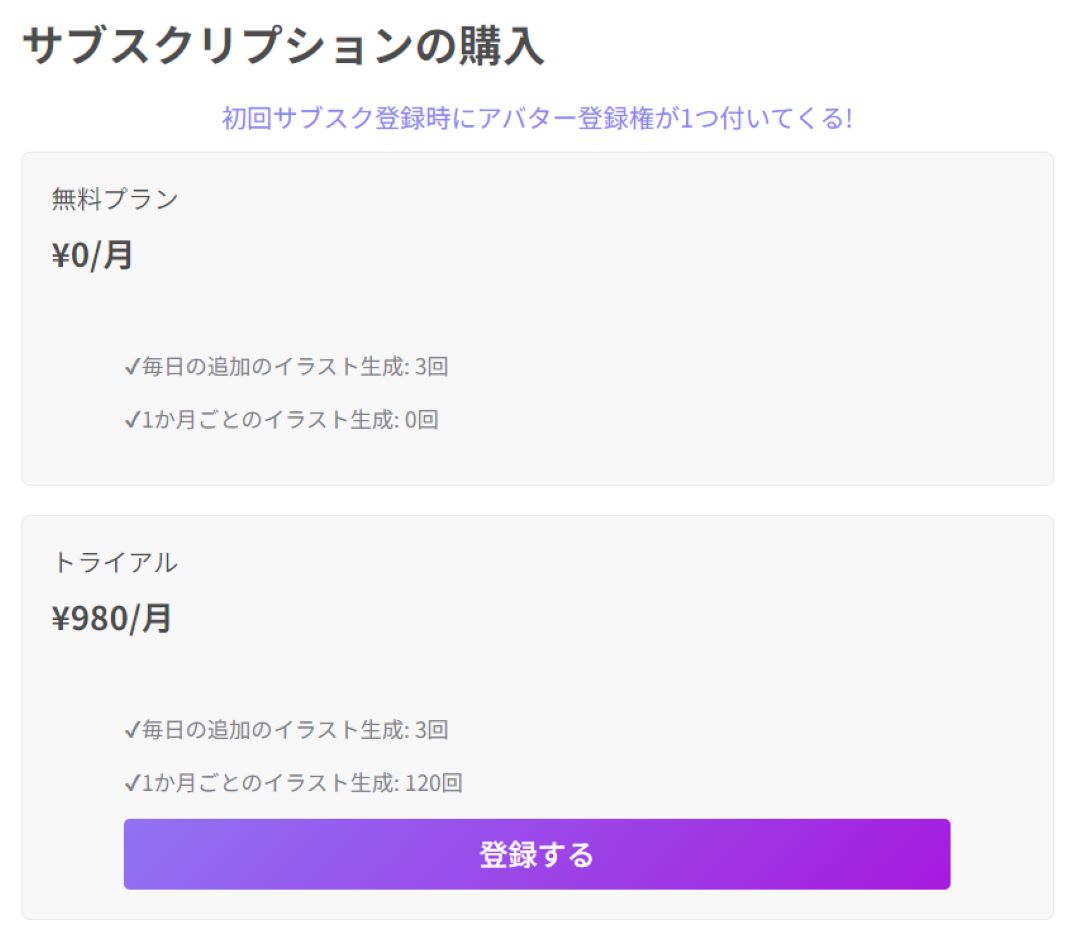Click the 登録する button
The height and width of the screenshot is (938, 1080).
tap(536, 854)
